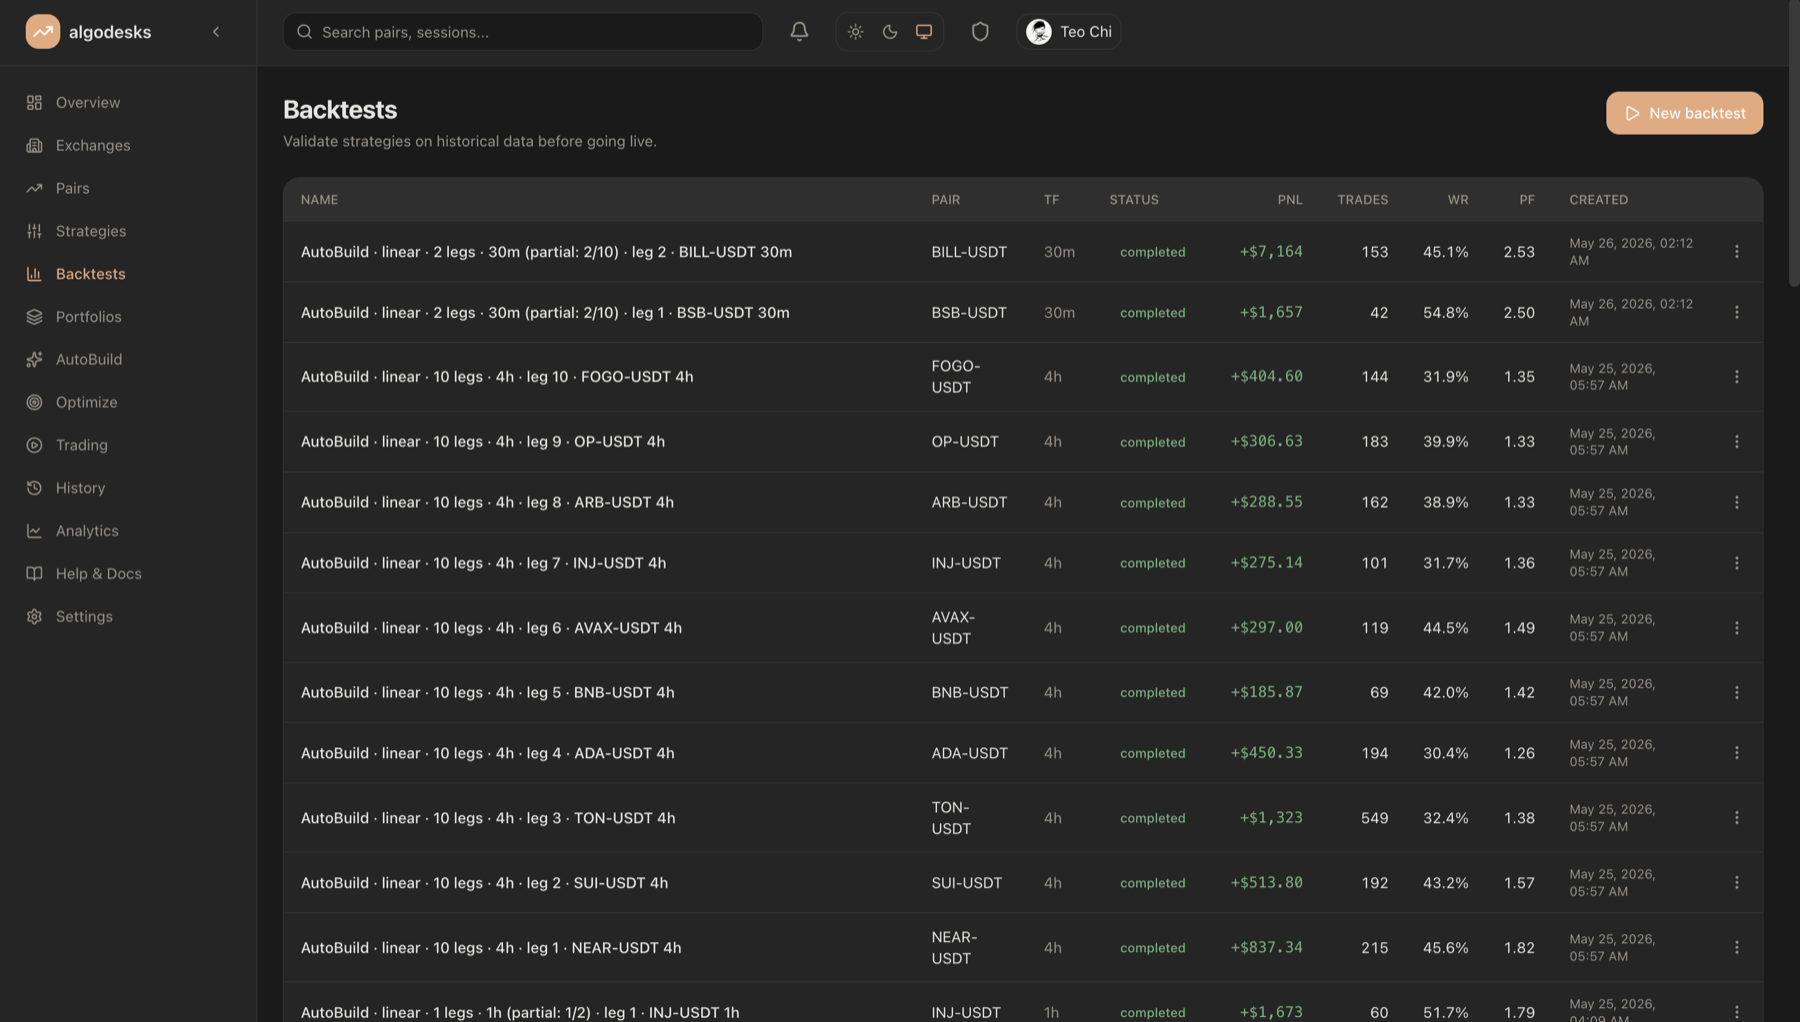1800x1022 pixels.
Task: Focus the Search pairs, sessions field
Action: point(523,32)
